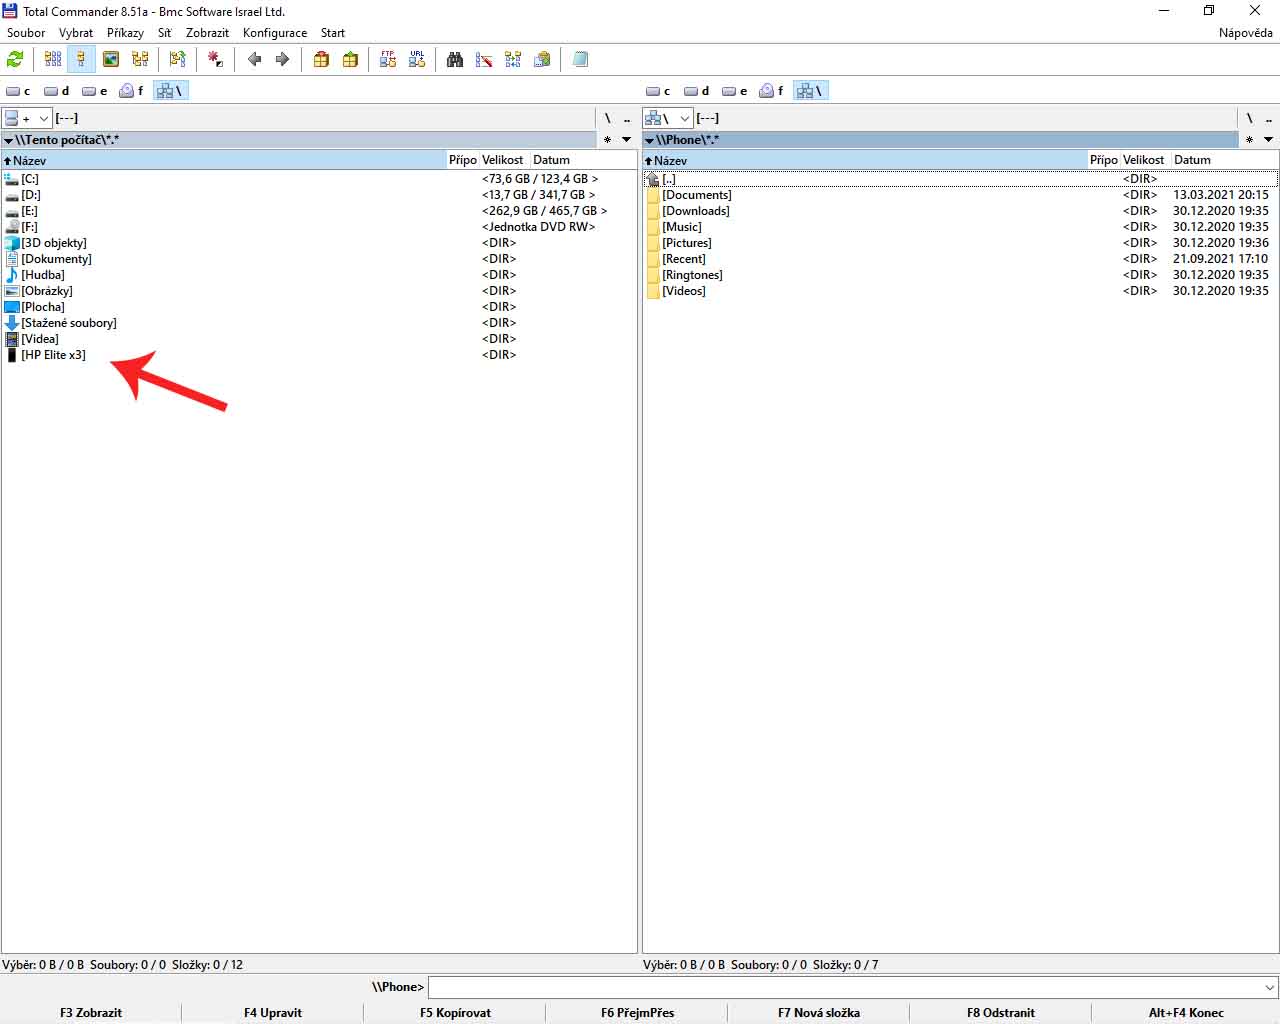The width and height of the screenshot is (1280, 1024).
Task: Click the URL download toolbar icon
Action: click(417, 60)
